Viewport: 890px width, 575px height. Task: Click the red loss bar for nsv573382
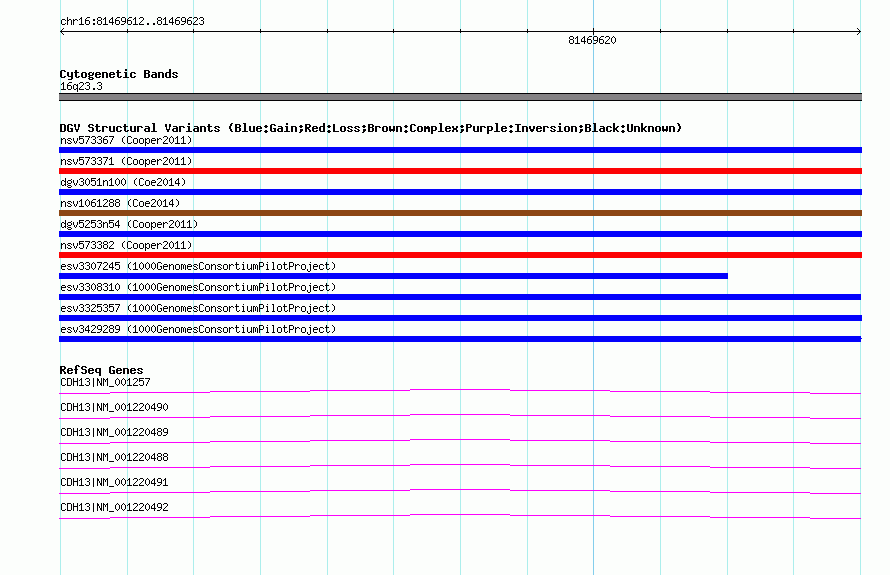click(460, 255)
